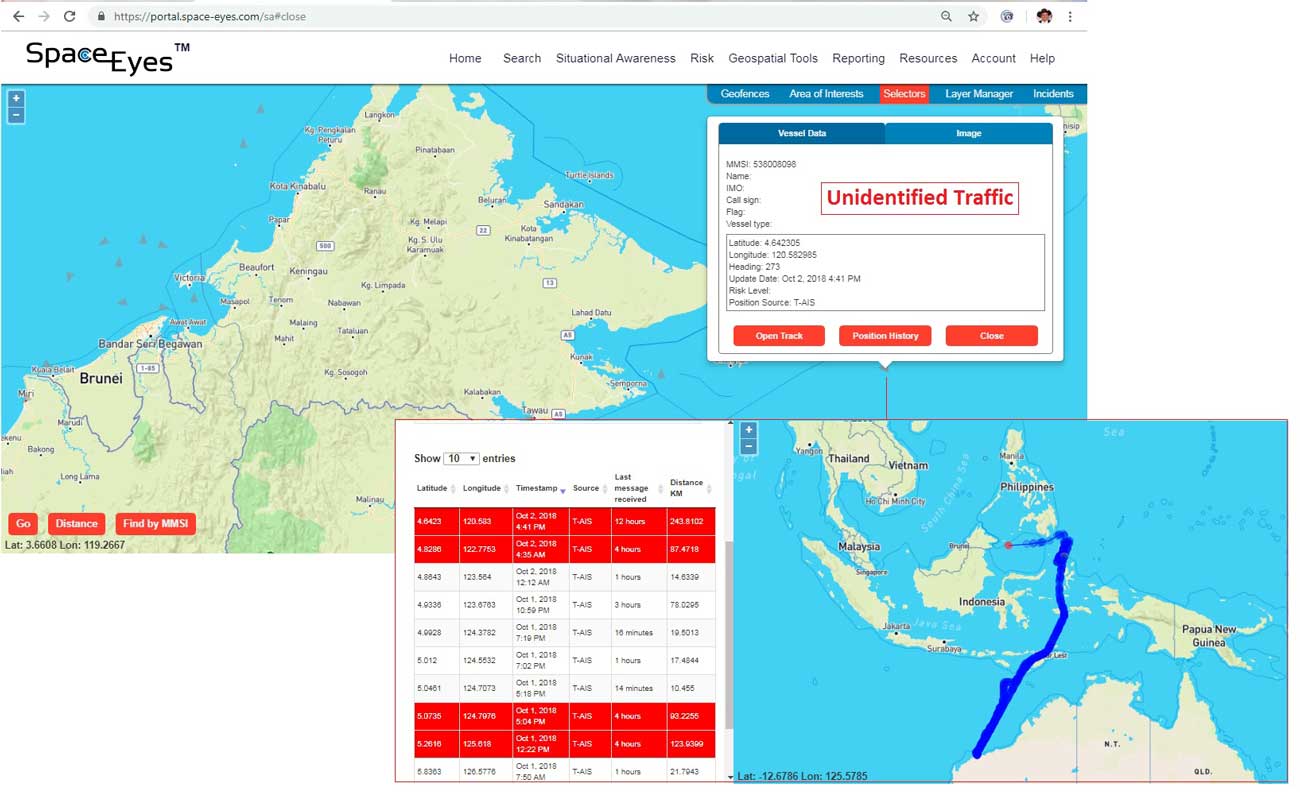Open the Situational Awareness menu
Image resolution: width=1300 pixels, height=797 pixels.
tap(615, 58)
